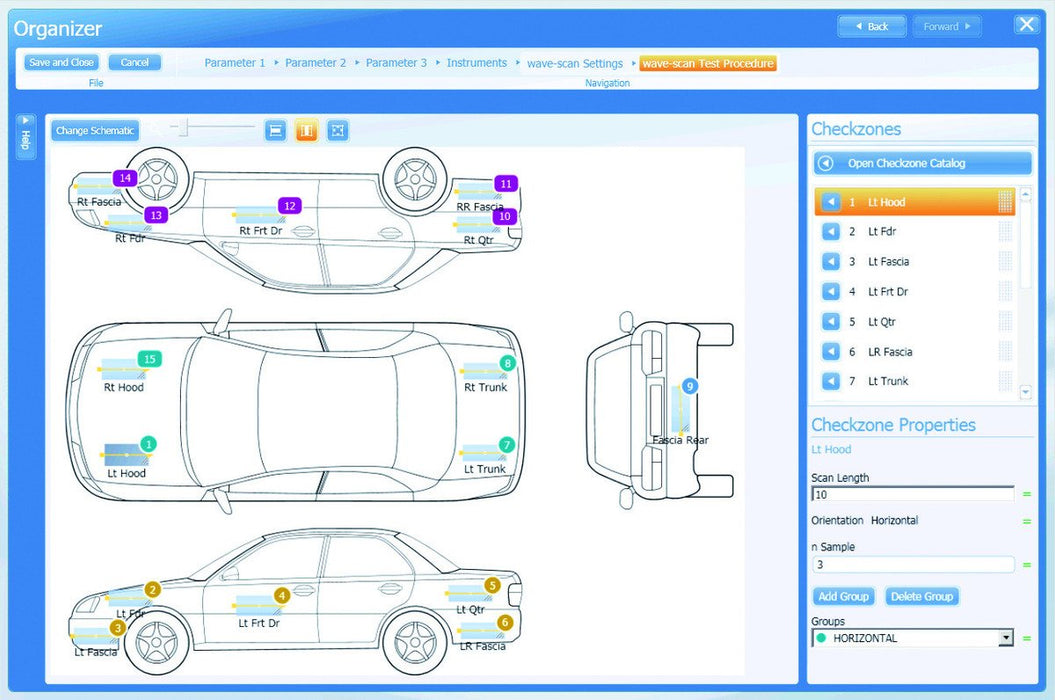This screenshot has width=1055, height=700.
Task: Click checkzone marker 12 on Rt Frt Dr
Action: (290, 206)
